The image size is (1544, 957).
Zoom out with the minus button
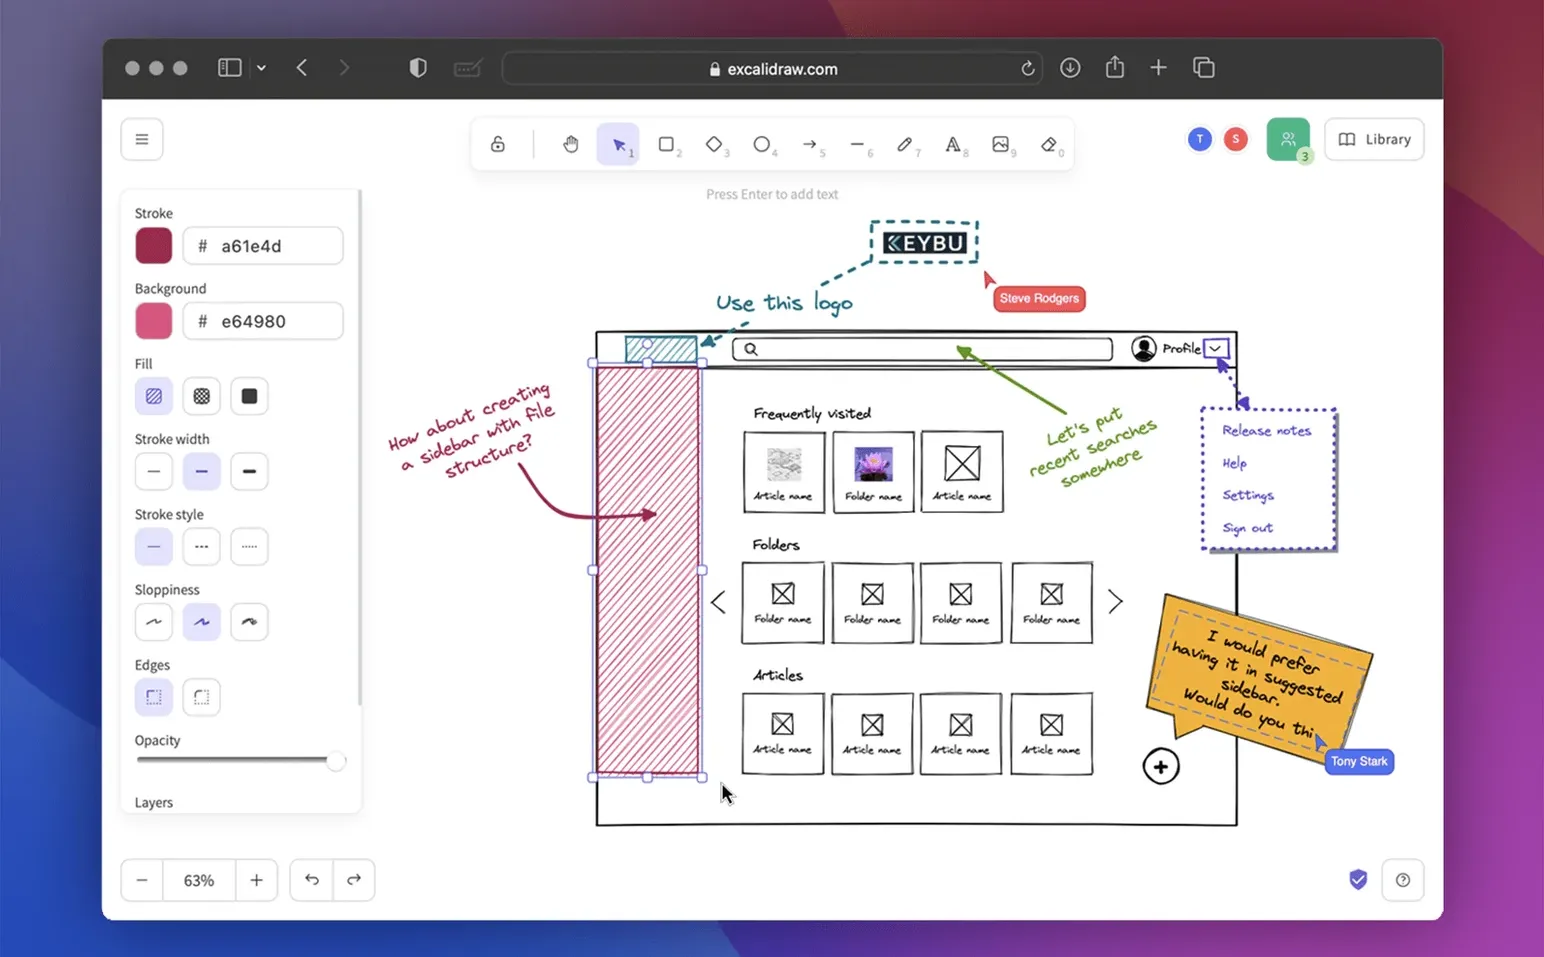(142, 880)
